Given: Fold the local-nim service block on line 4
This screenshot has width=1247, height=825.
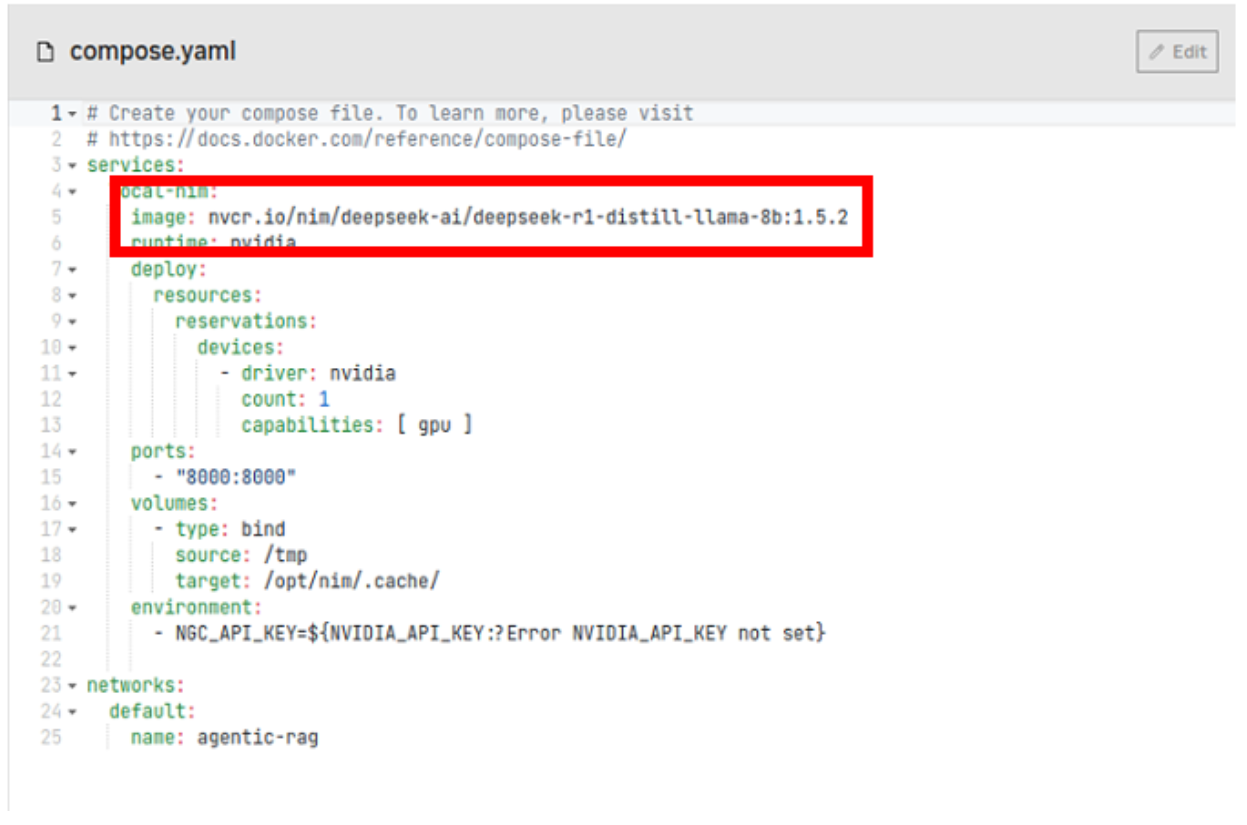Looking at the screenshot, I should (x=72, y=191).
